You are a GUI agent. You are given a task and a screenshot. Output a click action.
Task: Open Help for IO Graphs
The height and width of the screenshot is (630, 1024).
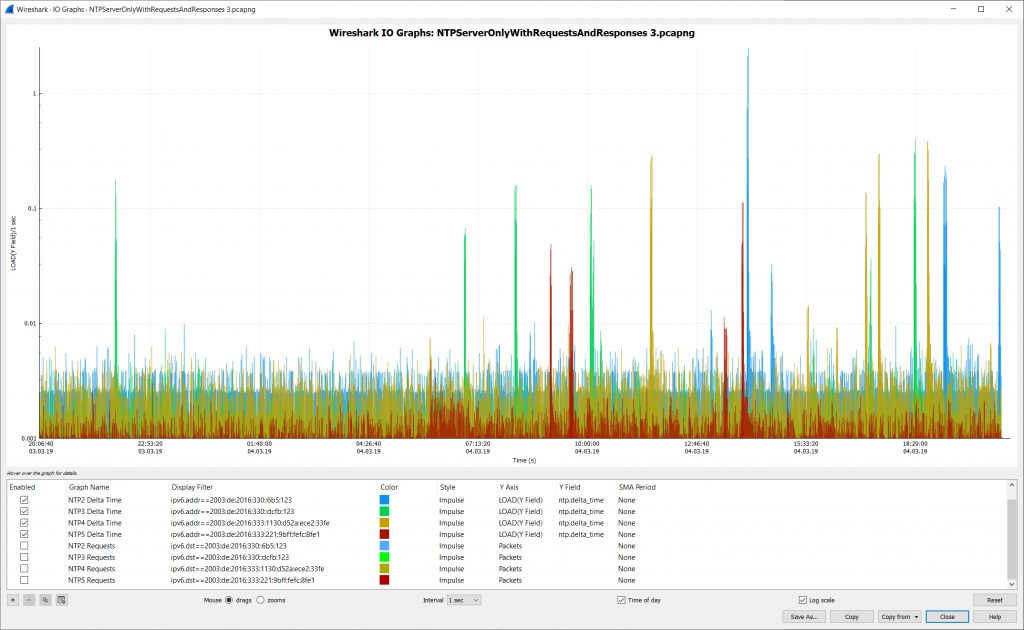pyautogui.click(x=995, y=617)
